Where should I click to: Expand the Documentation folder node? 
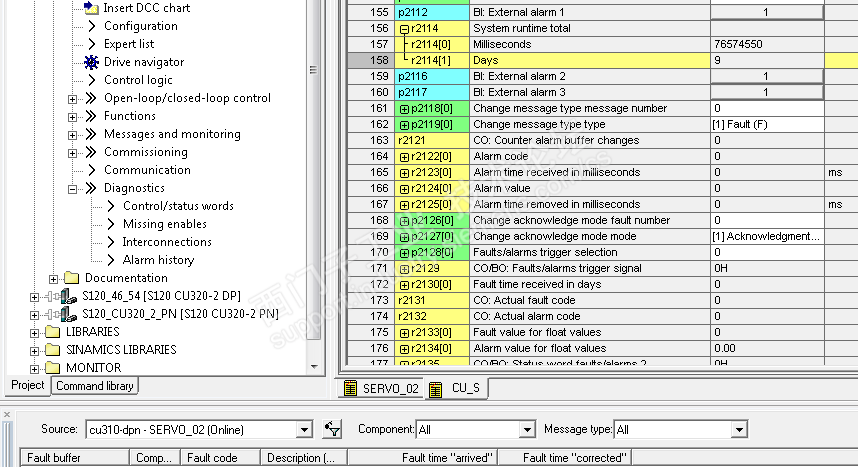pyautogui.click(x=53, y=279)
